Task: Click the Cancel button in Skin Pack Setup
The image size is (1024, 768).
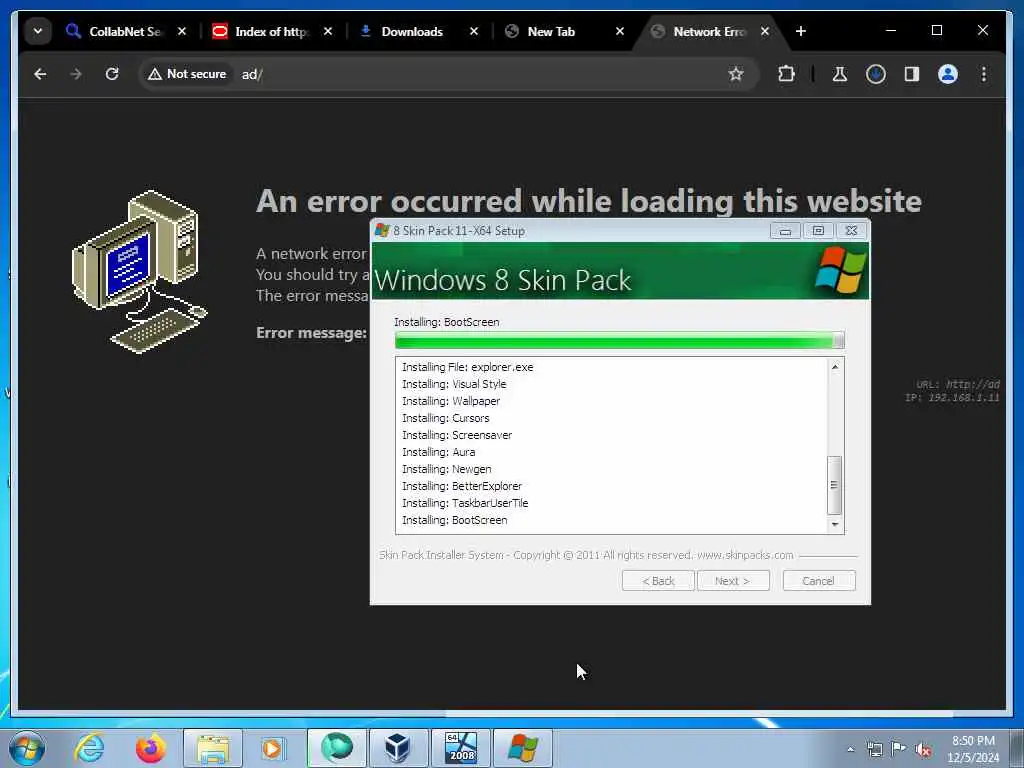Action: click(819, 581)
